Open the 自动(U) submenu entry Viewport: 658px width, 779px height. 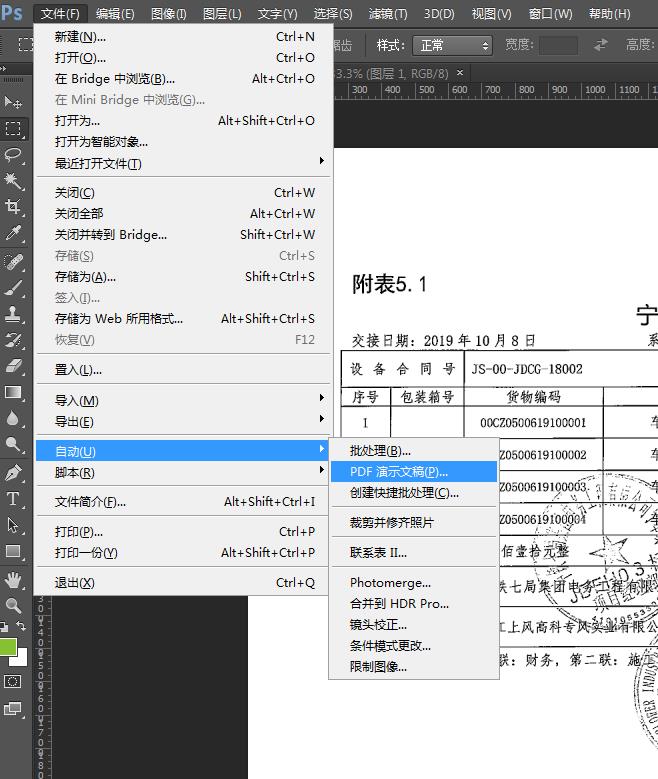[x=182, y=451]
